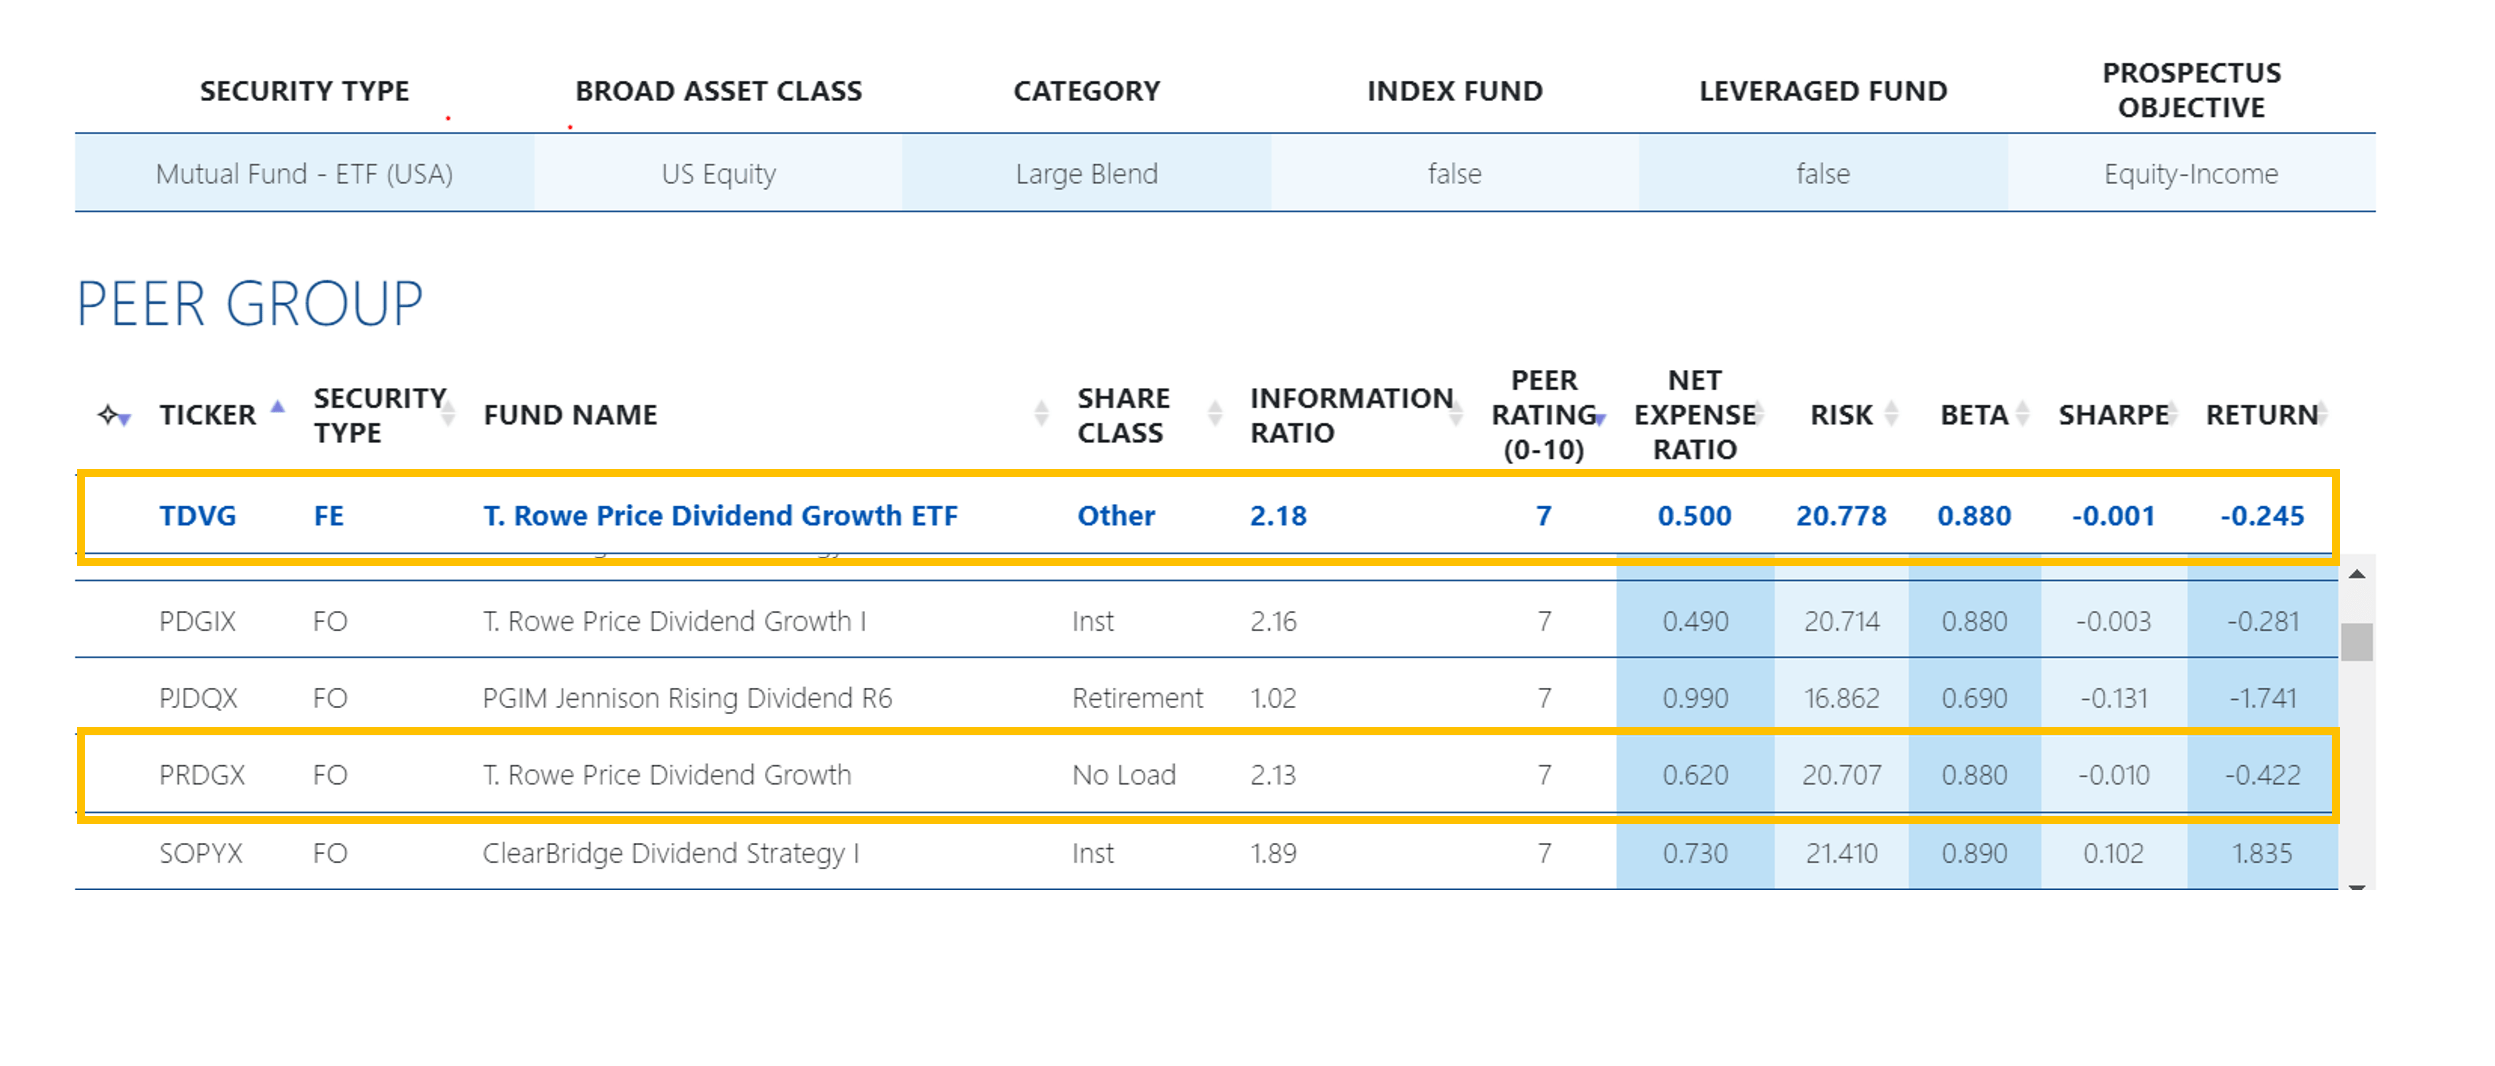Click the No Load share class cell
This screenshot has width=2495, height=1066.
(1124, 775)
